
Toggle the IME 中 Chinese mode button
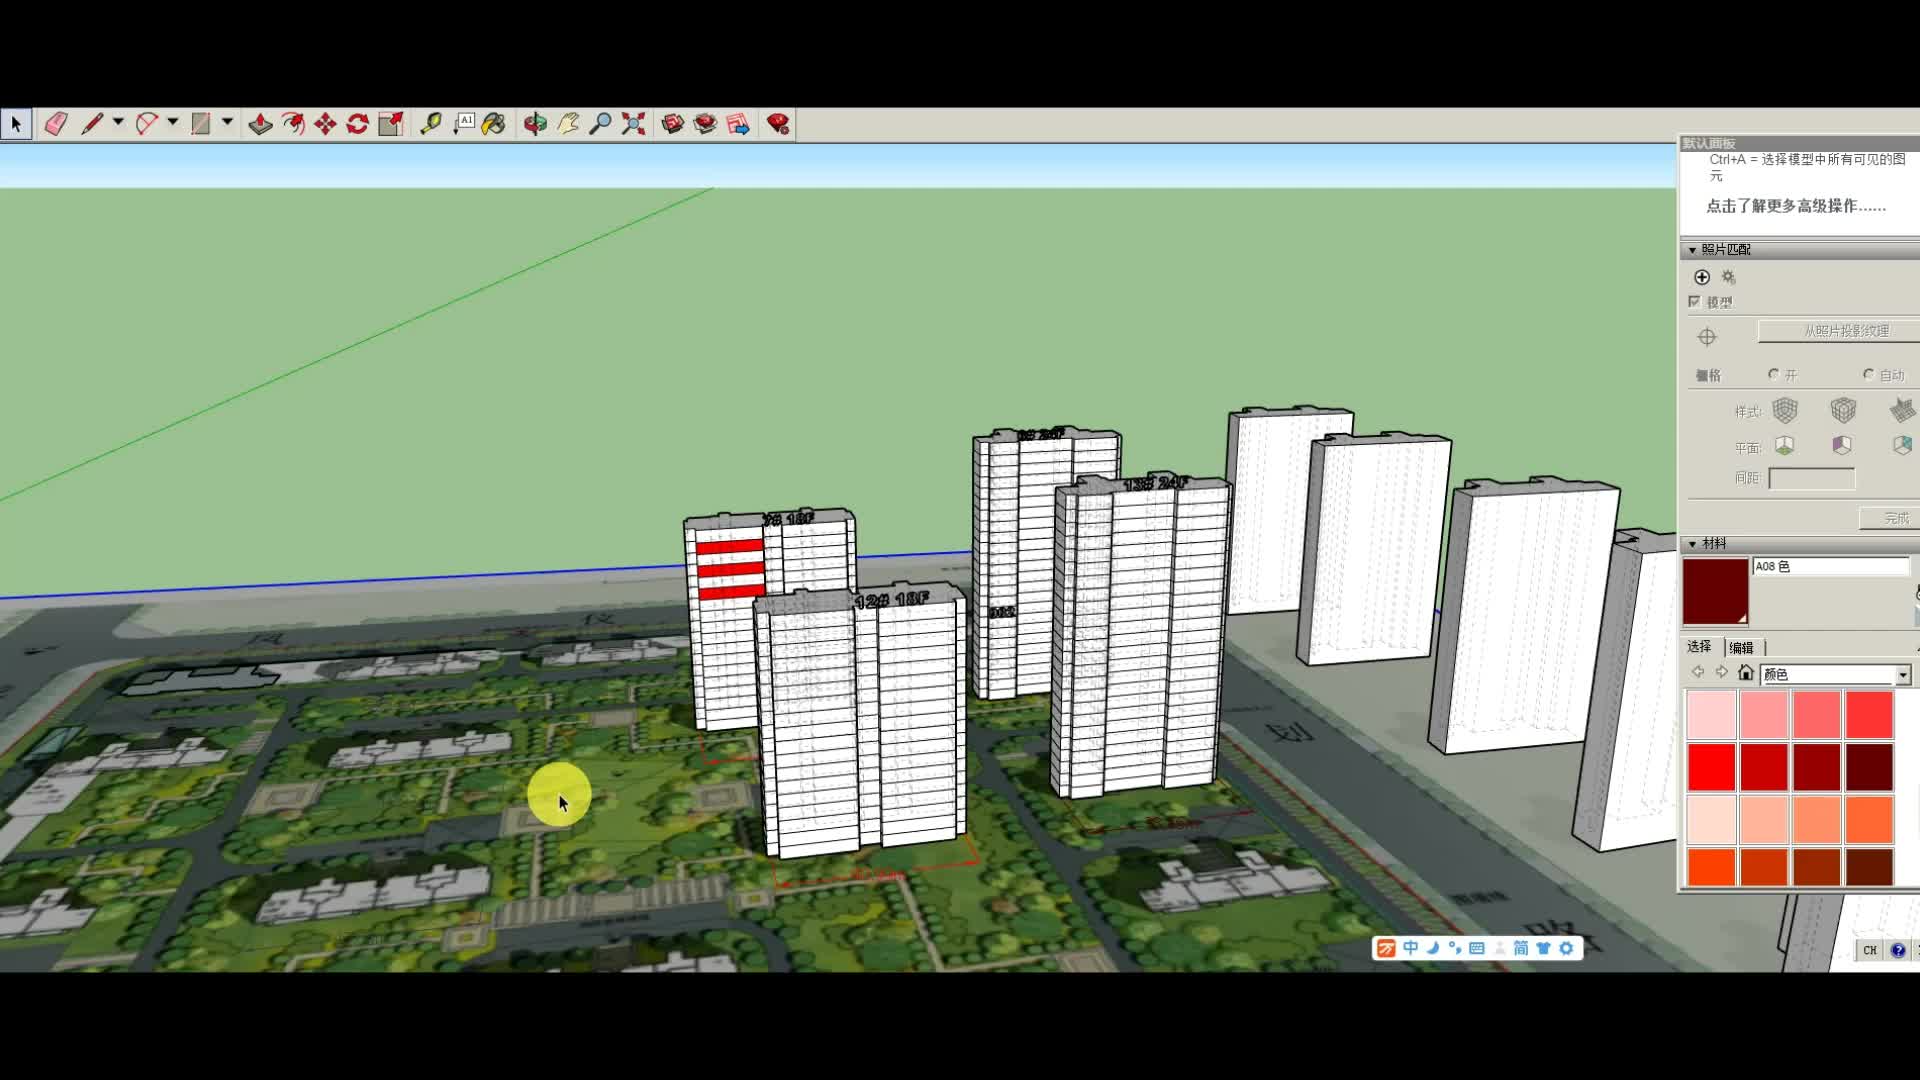tap(1410, 948)
